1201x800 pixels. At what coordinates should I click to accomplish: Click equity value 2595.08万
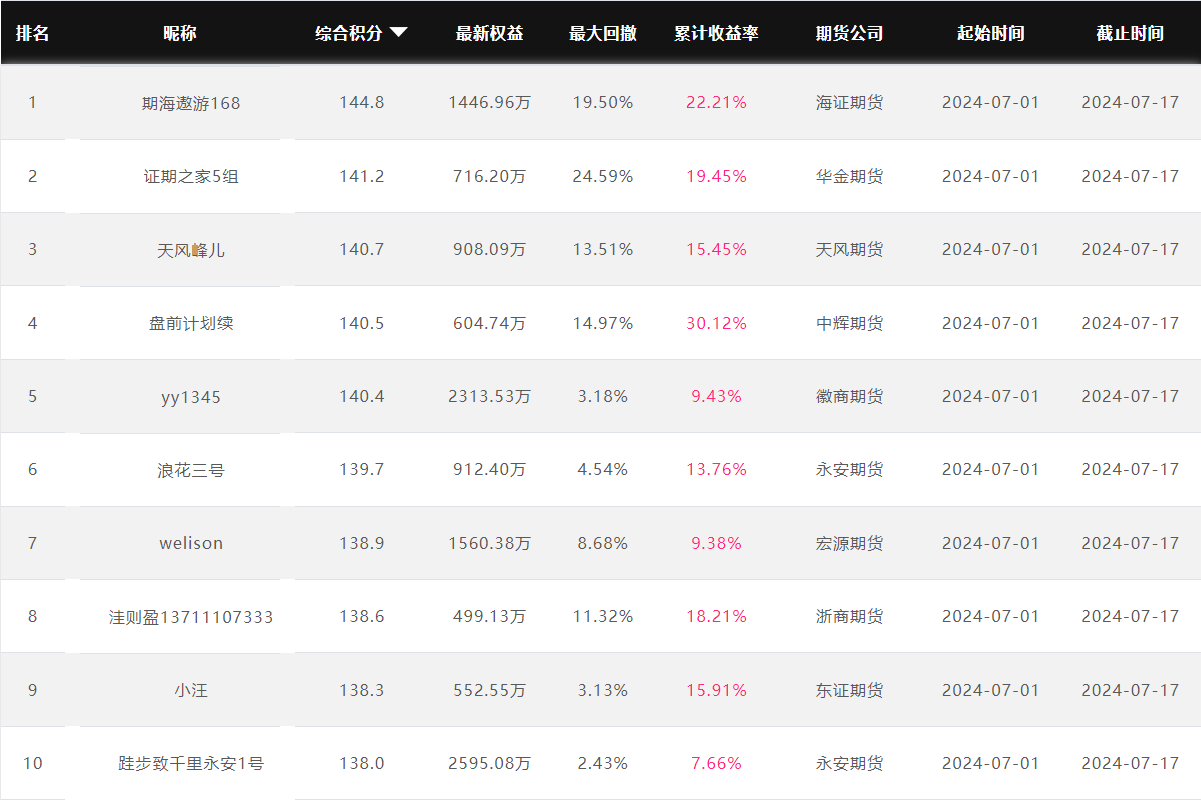(489, 763)
